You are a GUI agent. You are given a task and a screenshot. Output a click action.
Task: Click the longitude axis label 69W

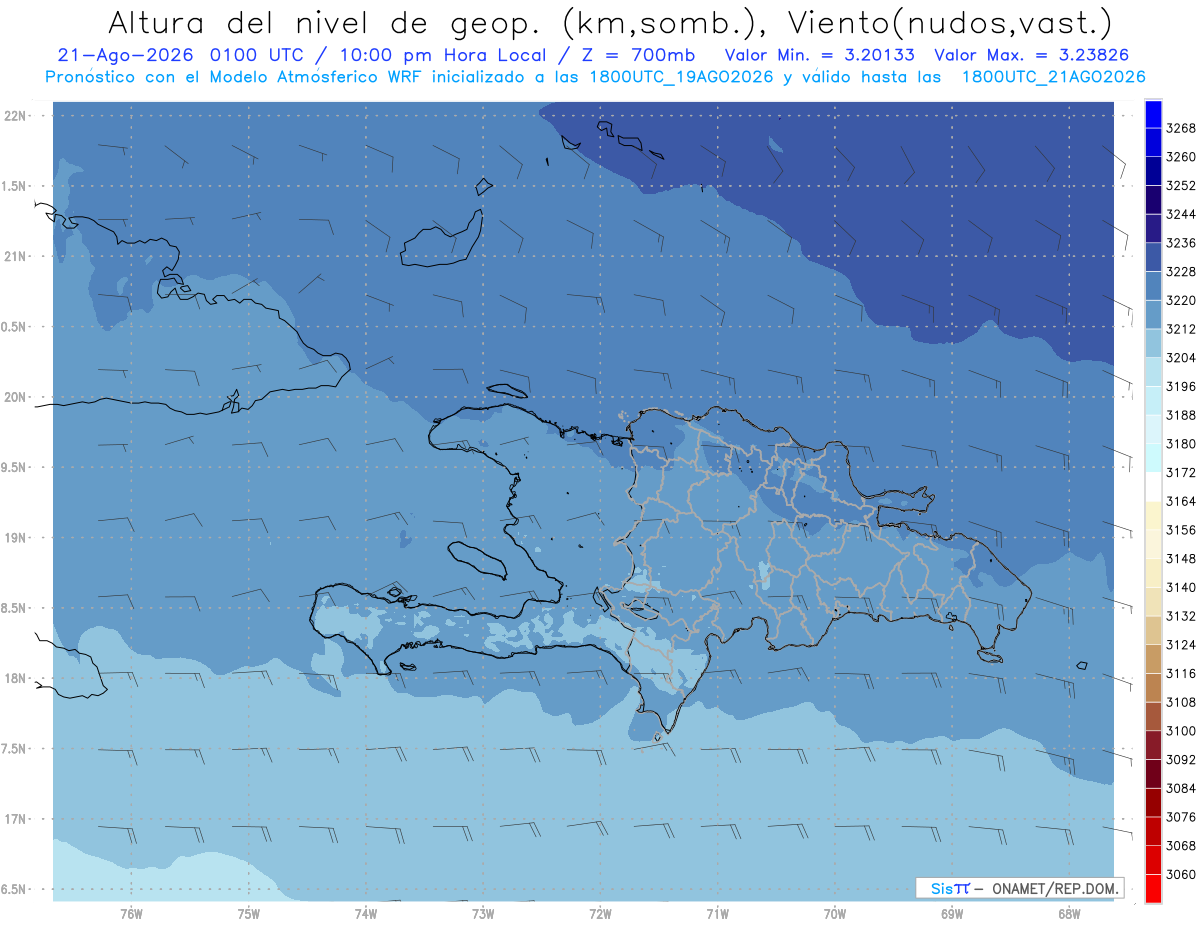coord(952,913)
